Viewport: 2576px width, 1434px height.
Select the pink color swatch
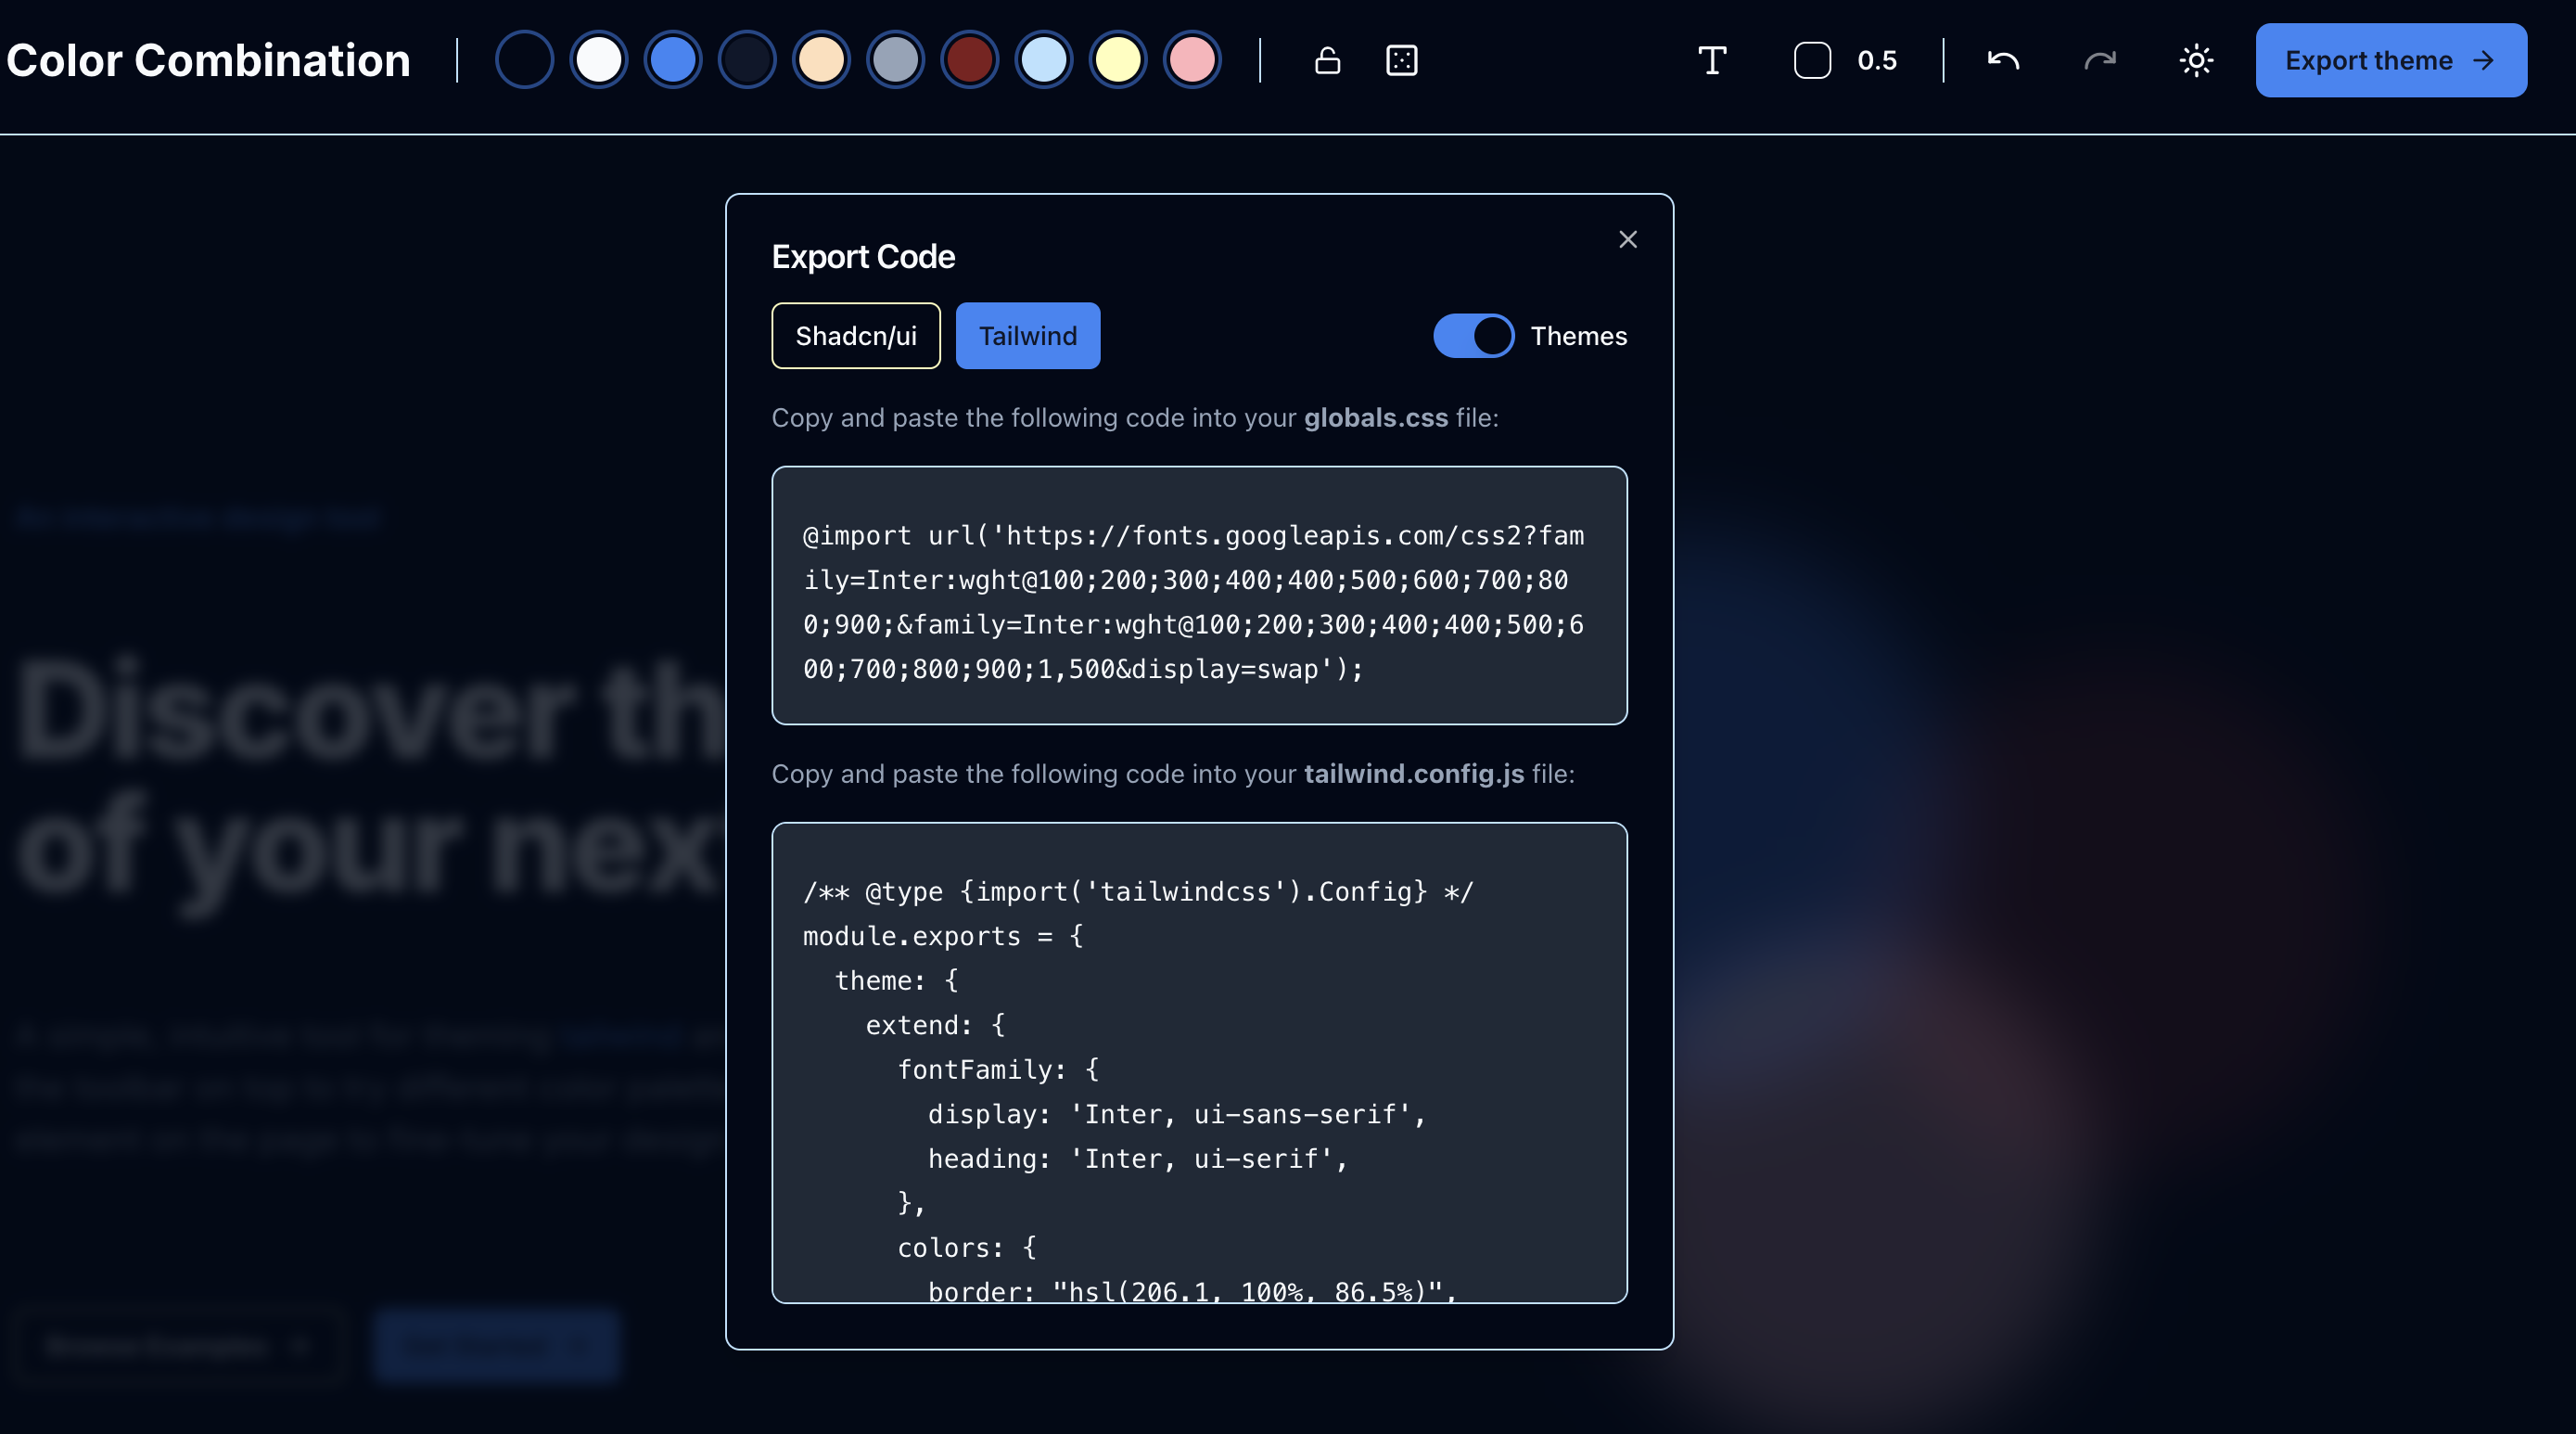point(1192,60)
